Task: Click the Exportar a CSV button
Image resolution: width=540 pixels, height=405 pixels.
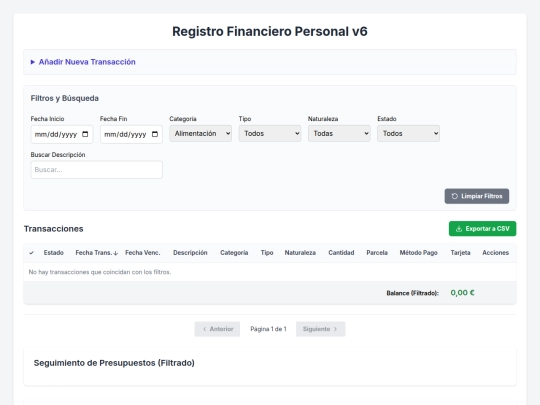Action: click(x=482, y=229)
